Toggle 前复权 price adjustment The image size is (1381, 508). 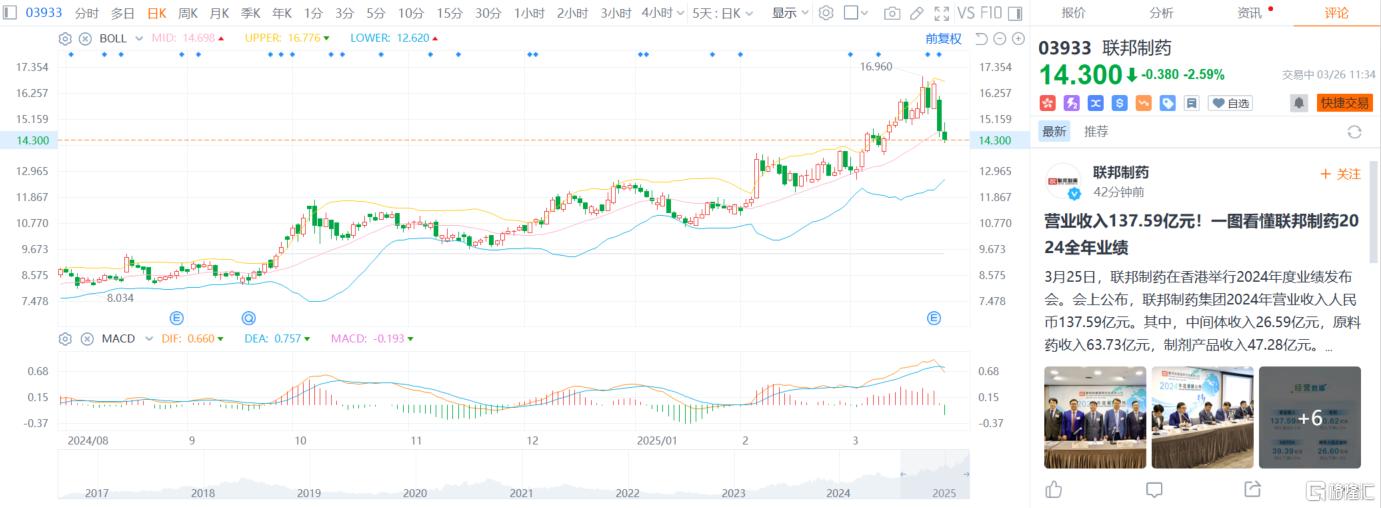[943, 38]
